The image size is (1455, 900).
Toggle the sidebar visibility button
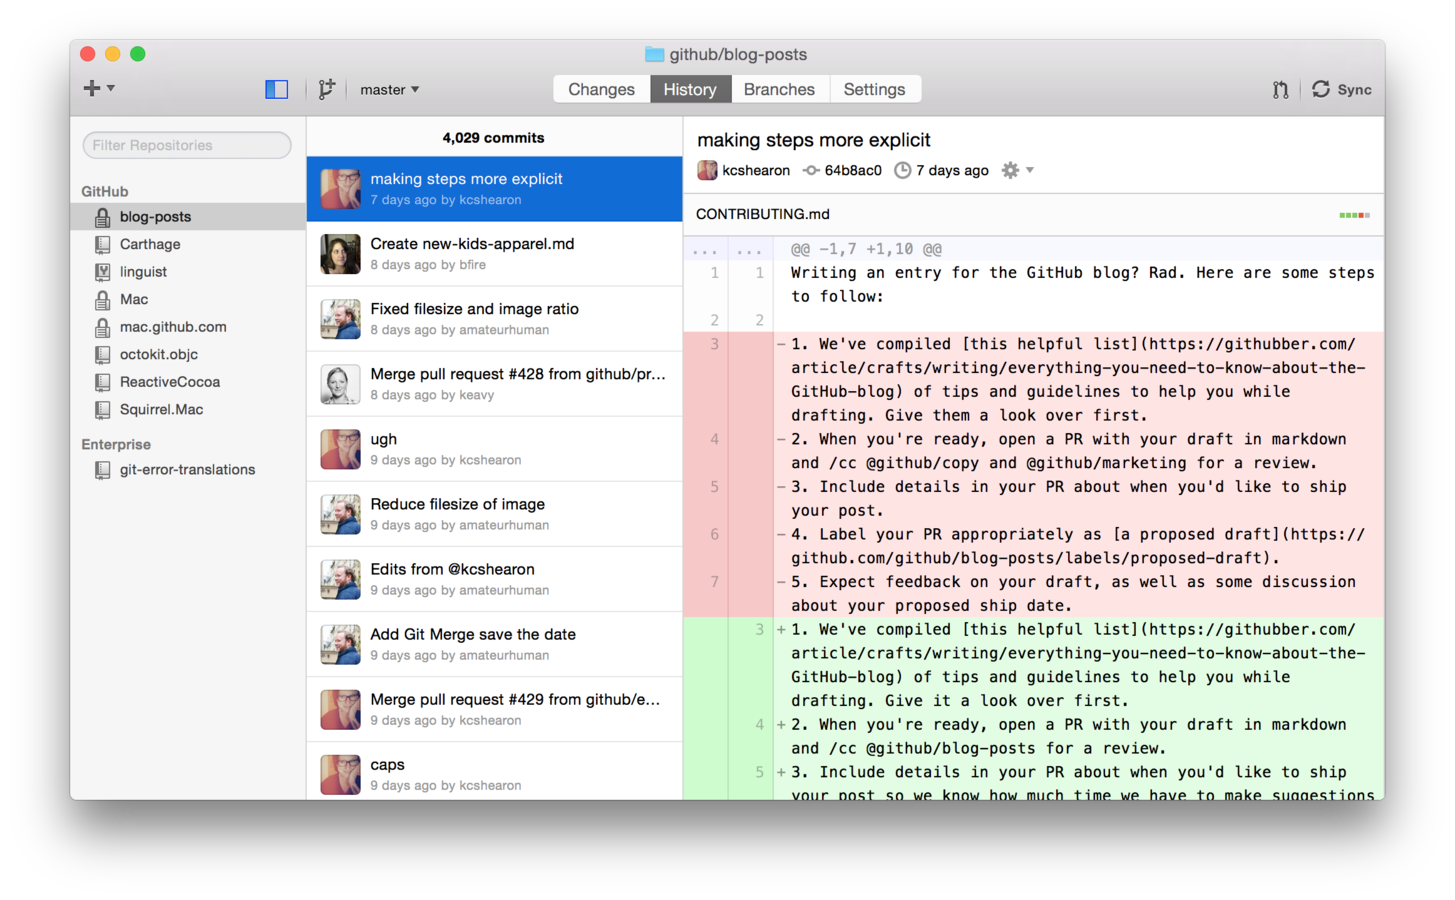coord(277,89)
